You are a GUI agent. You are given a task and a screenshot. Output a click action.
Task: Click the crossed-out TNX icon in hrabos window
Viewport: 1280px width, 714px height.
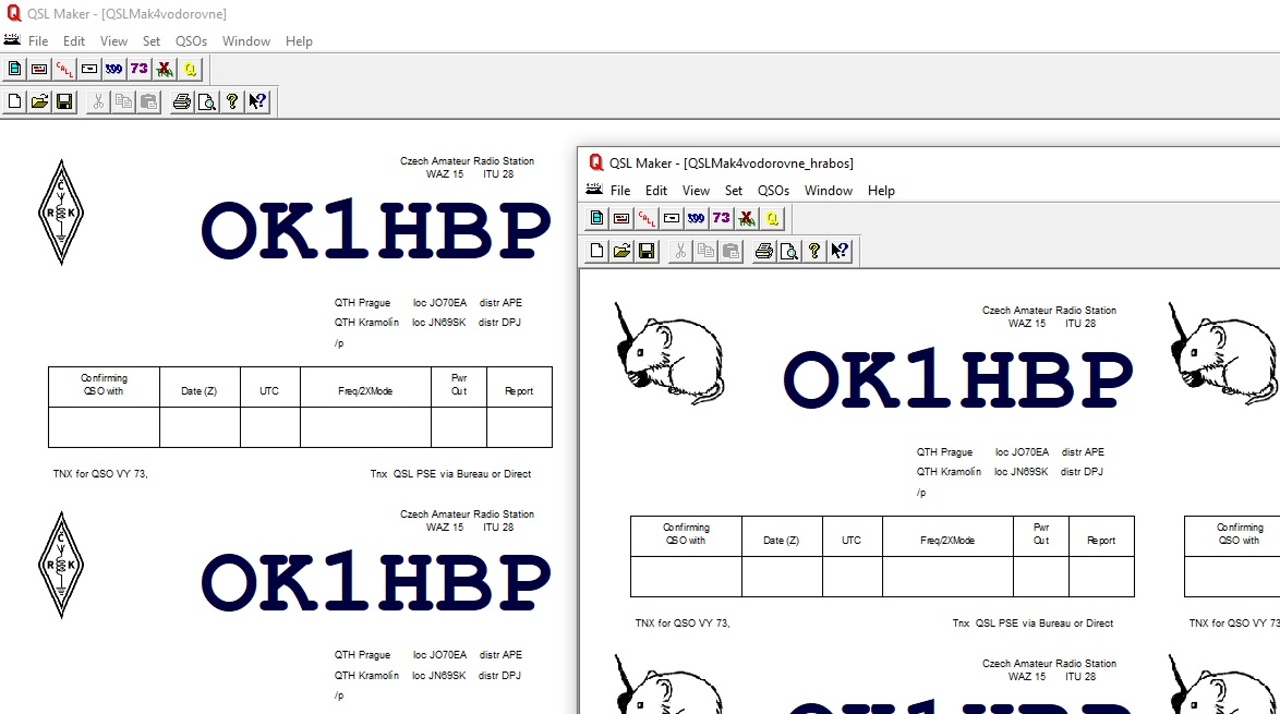click(747, 218)
